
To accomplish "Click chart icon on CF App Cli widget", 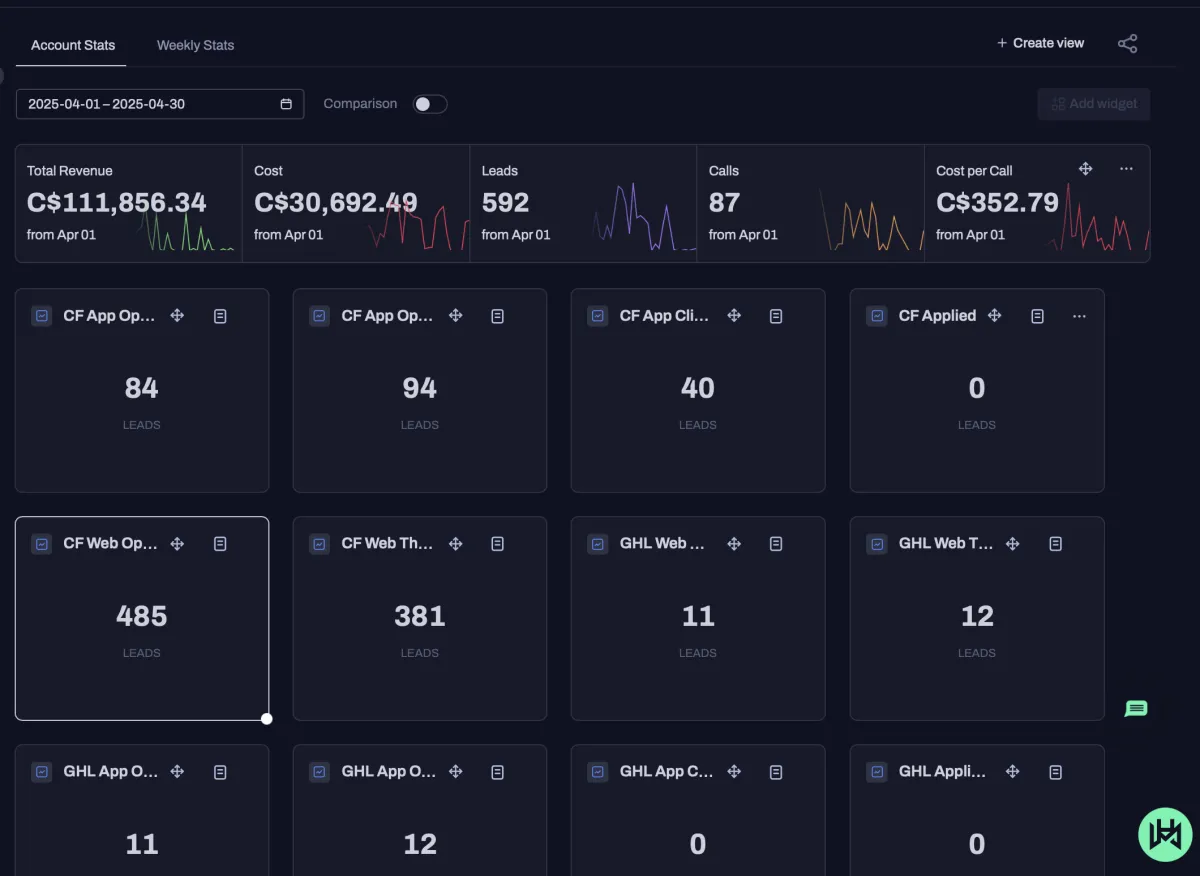I will [598, 316].
